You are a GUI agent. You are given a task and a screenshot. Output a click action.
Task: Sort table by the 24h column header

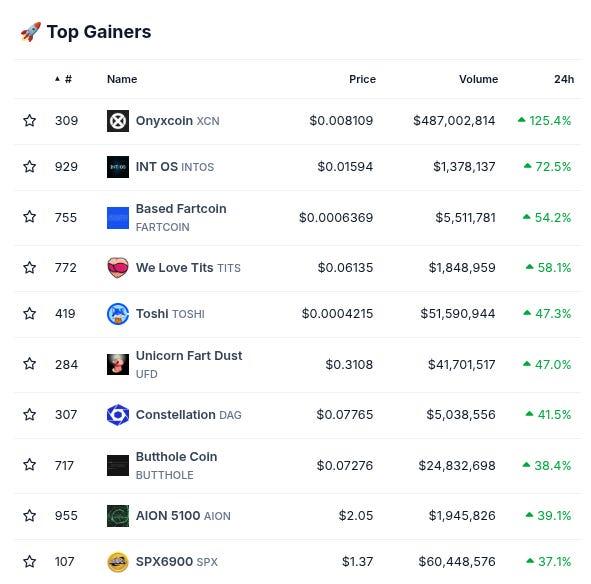coord(564,79)
